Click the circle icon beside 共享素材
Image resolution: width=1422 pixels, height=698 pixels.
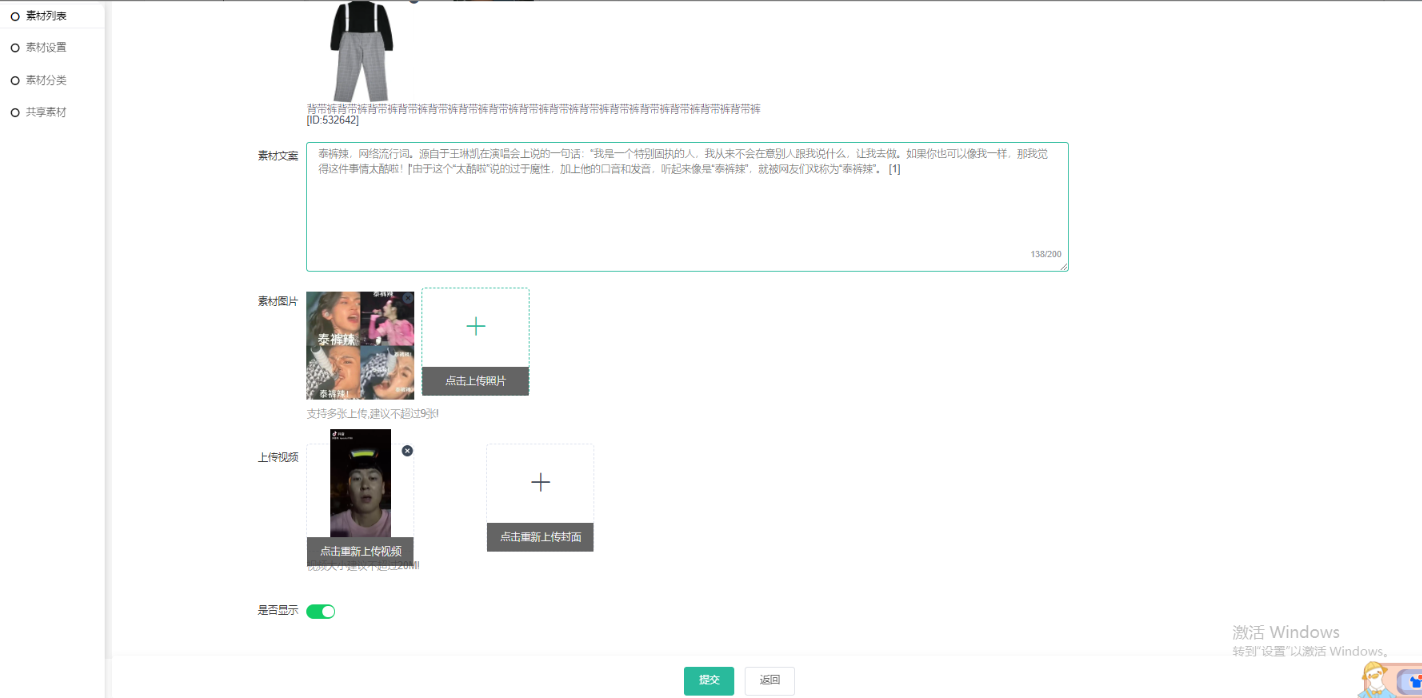tap(15, 113)
